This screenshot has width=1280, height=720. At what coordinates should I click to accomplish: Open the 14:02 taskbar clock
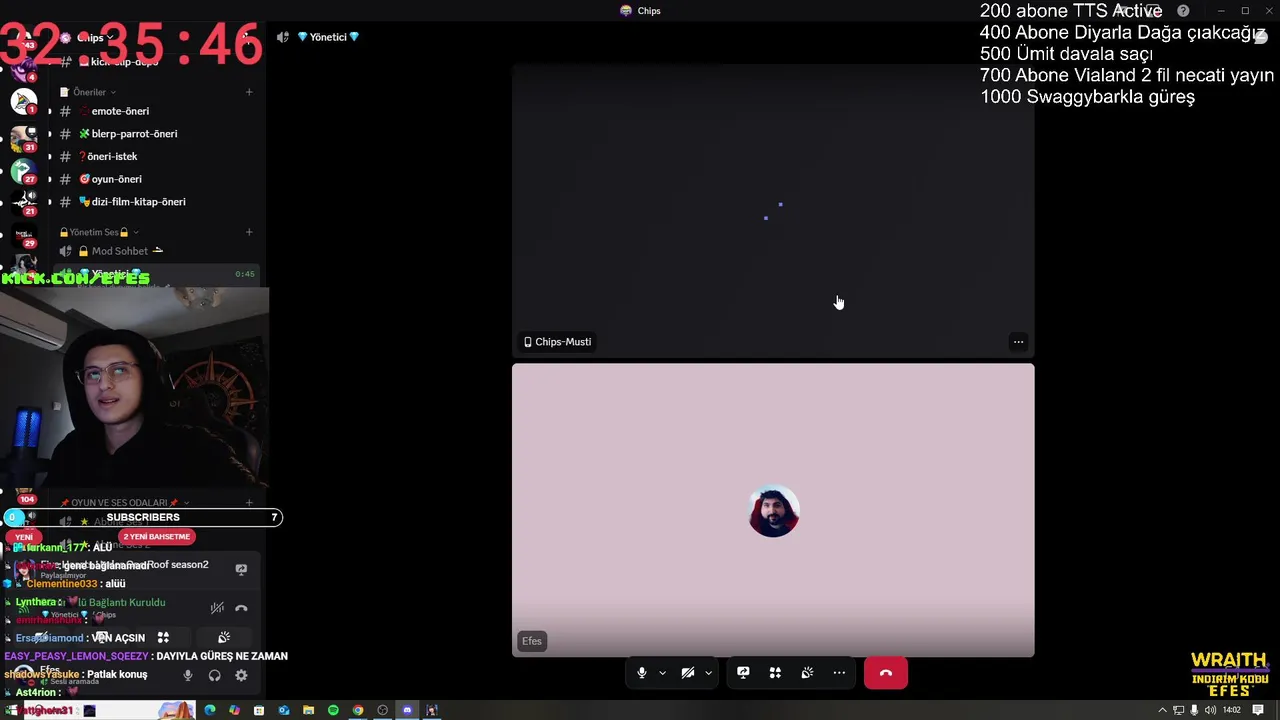coord(1232,711)
